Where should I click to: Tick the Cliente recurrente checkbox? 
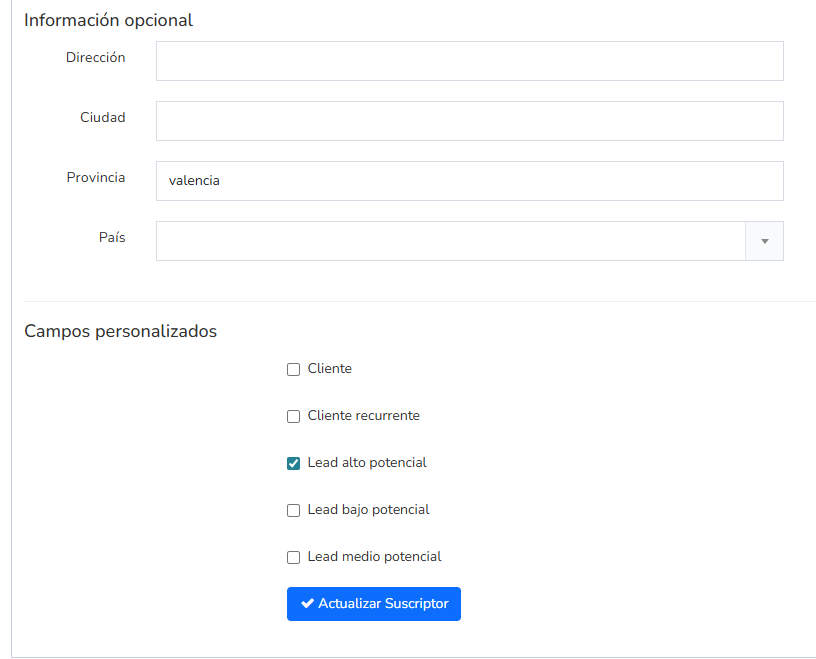293,416
